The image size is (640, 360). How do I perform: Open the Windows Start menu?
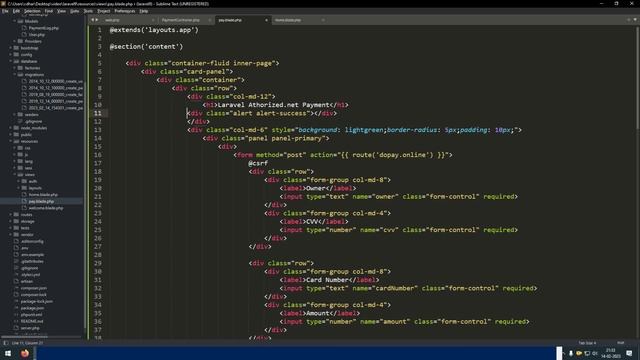coord(8,353)
